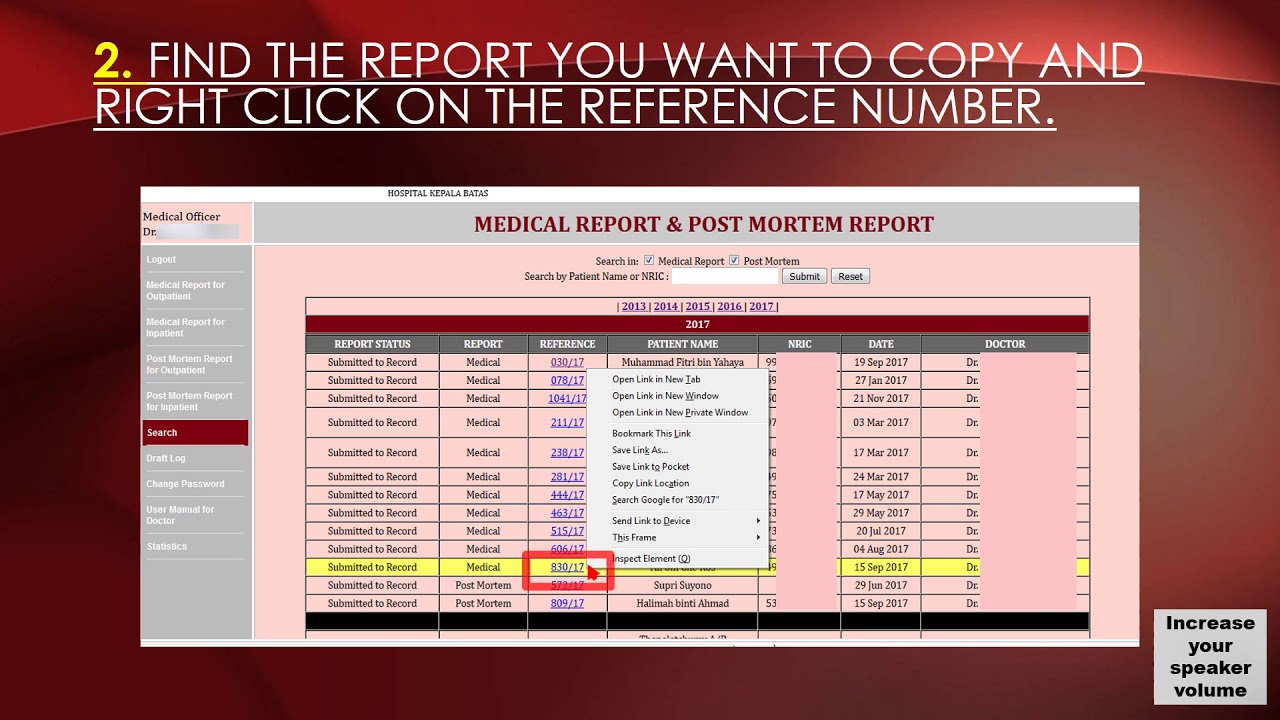
Task: Open reference 444/17 link
Action: pyautogui.click(x=567, y=495)
